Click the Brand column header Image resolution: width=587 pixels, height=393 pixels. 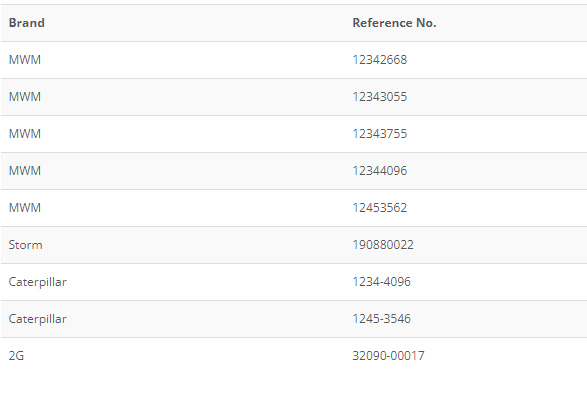27,23
